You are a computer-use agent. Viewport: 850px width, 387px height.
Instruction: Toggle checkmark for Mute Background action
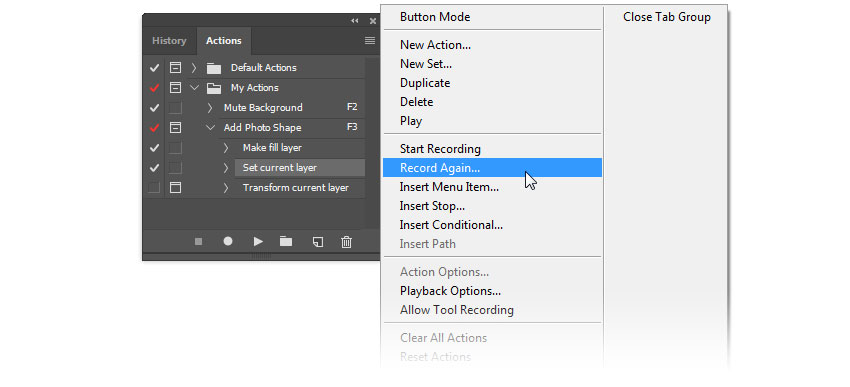tap(154, 108)
